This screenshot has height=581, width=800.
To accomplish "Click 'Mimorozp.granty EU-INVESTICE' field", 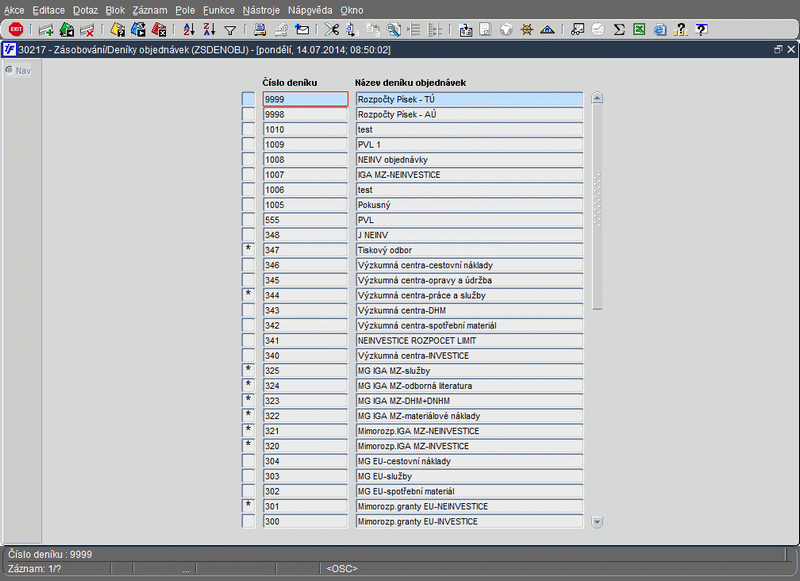I will 469,521.
